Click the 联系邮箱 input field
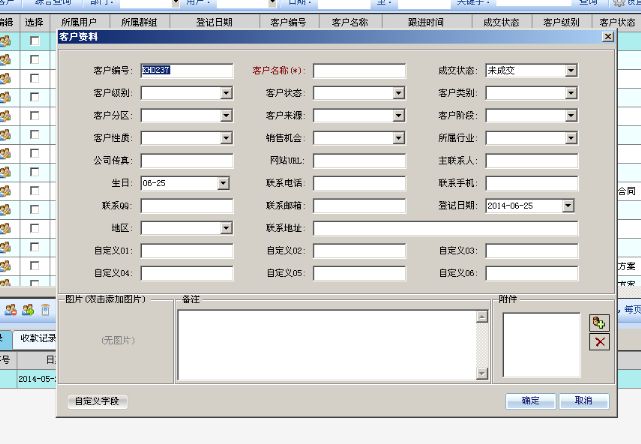Screen dimensions: 641x444 [x=359, y=206]
